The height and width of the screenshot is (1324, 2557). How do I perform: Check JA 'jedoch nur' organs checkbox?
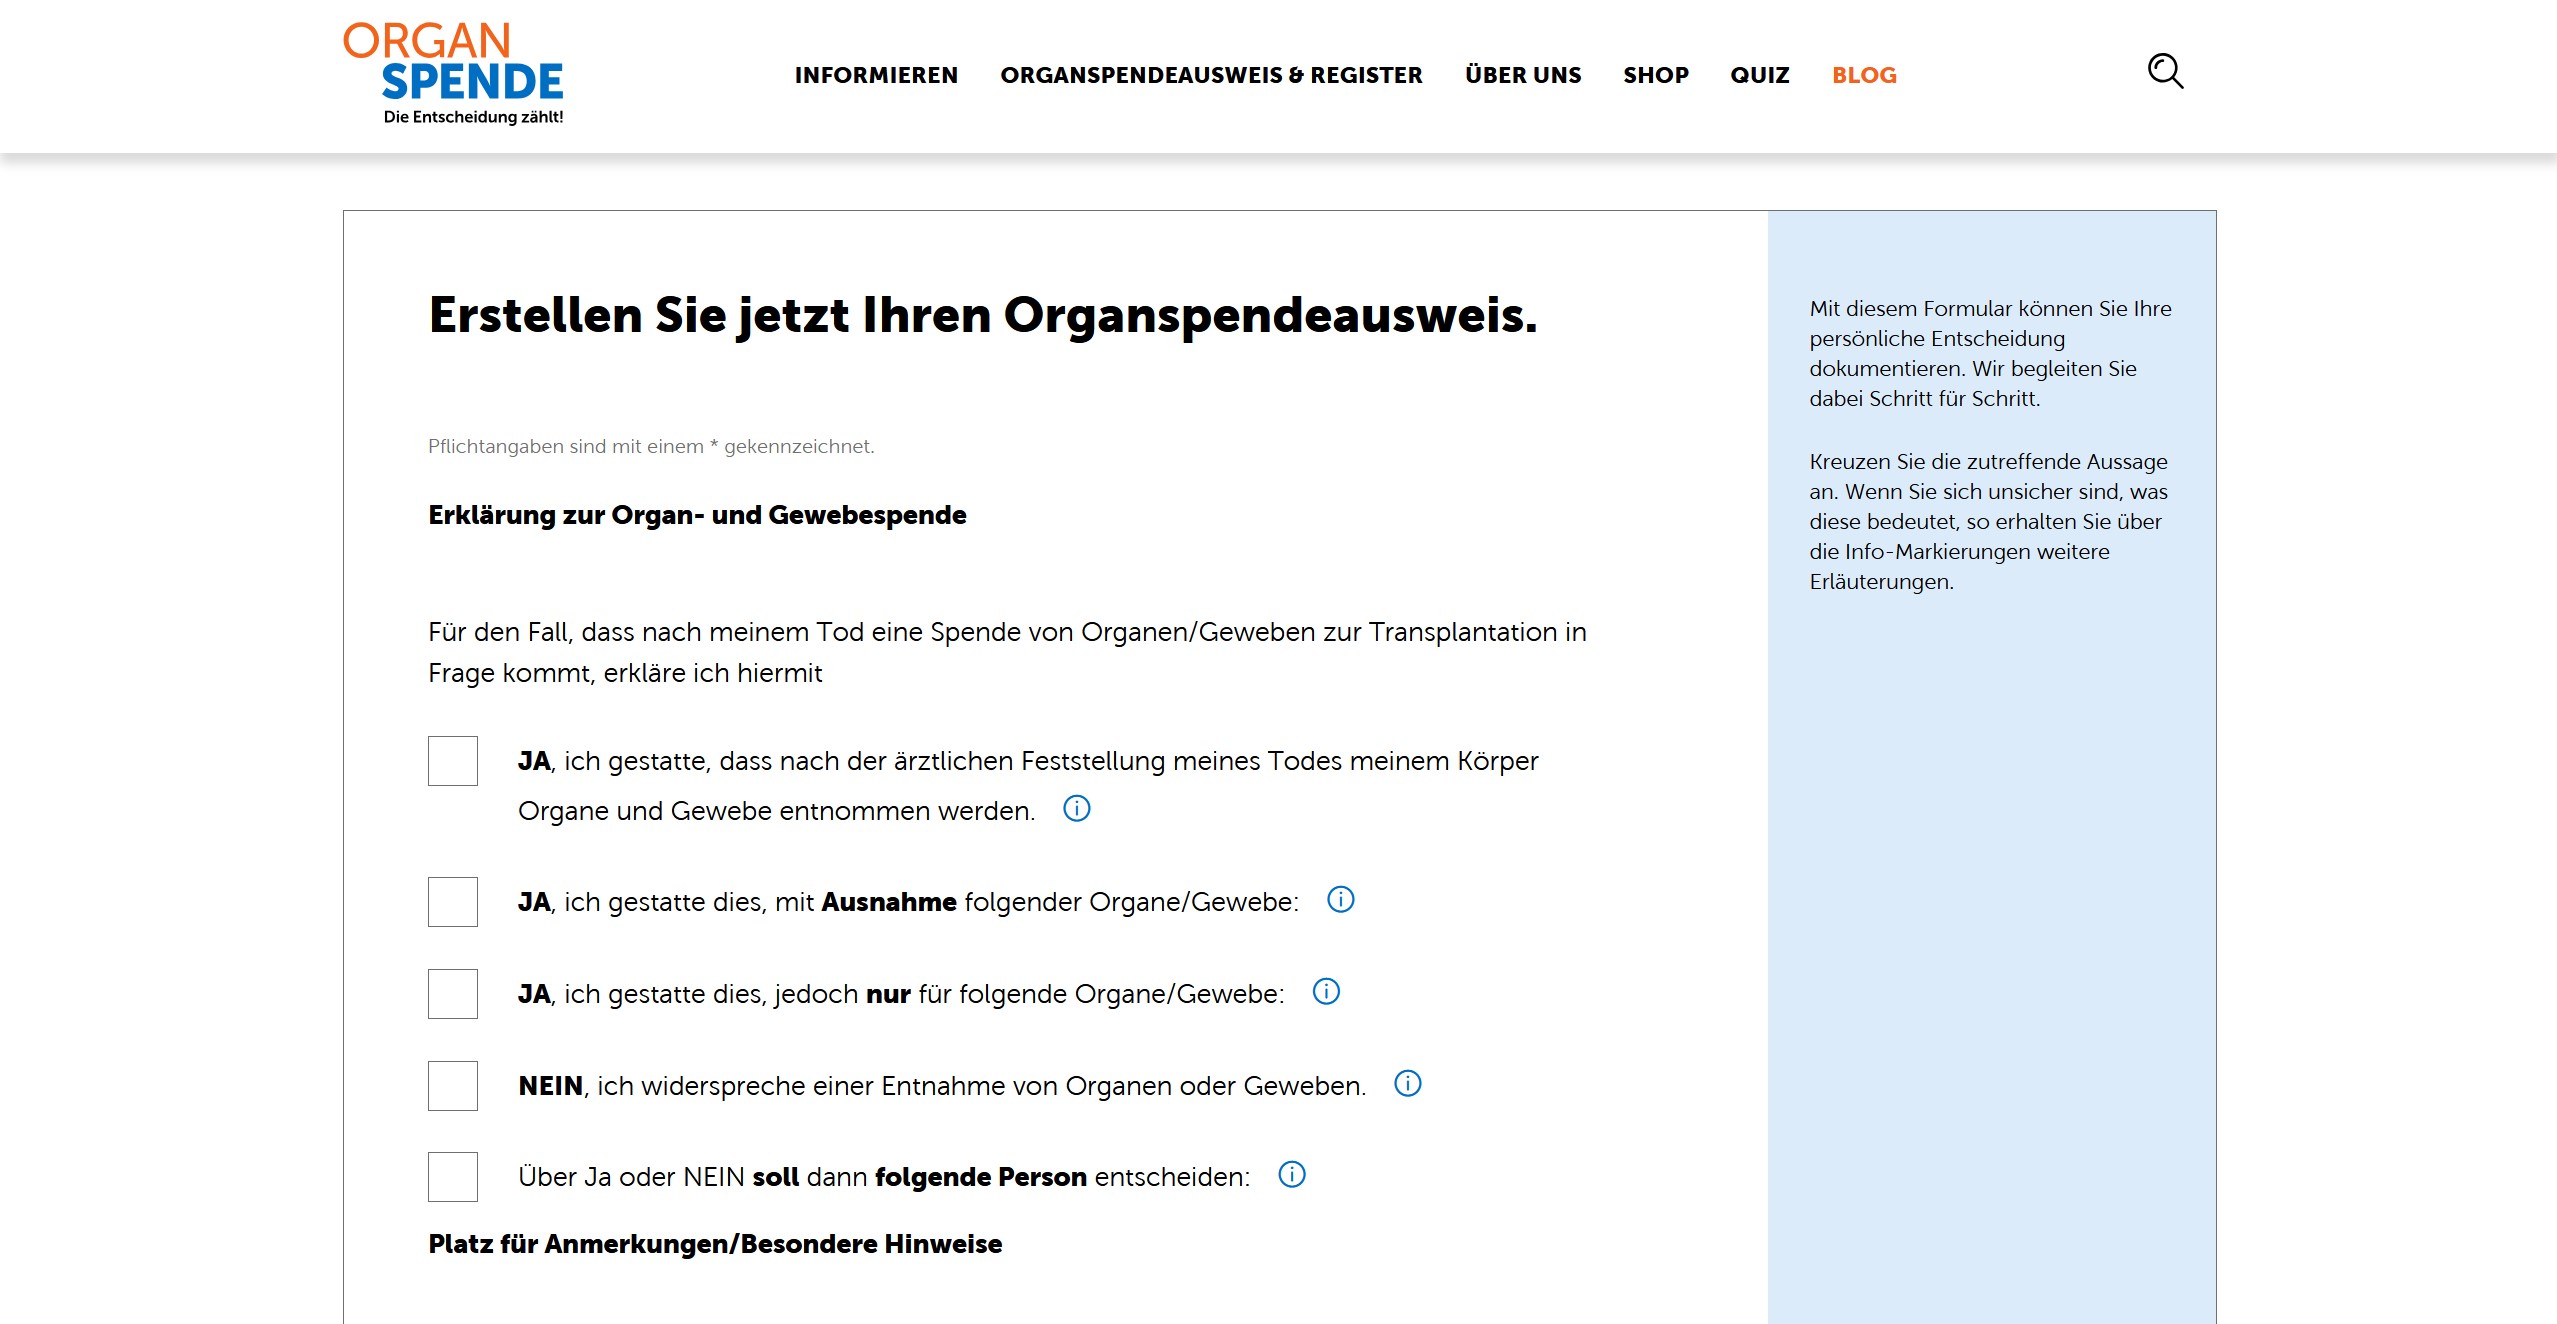[x=453, y=994]
